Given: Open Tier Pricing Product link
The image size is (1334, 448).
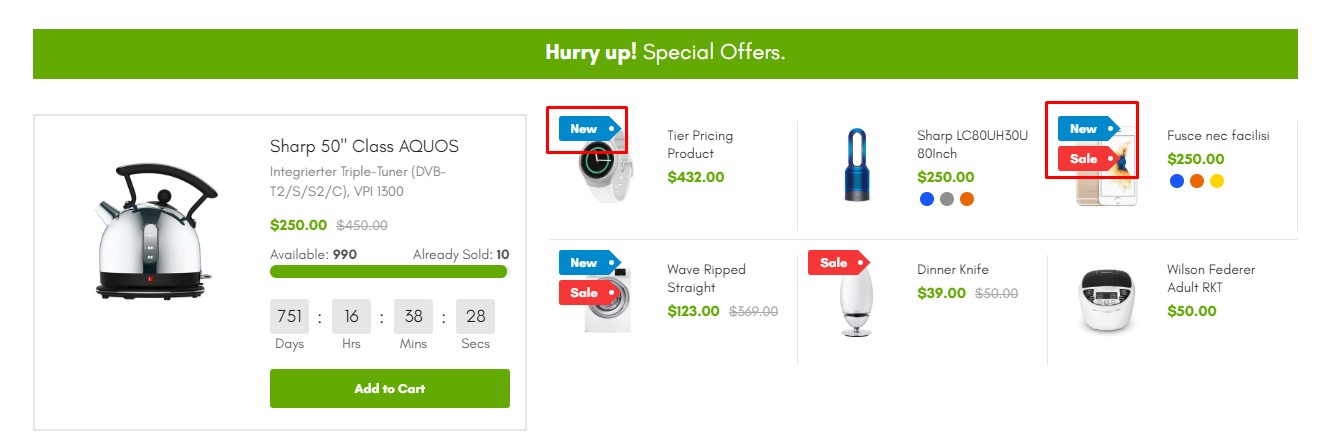Looking at the screenshot, I should point(700,144).
